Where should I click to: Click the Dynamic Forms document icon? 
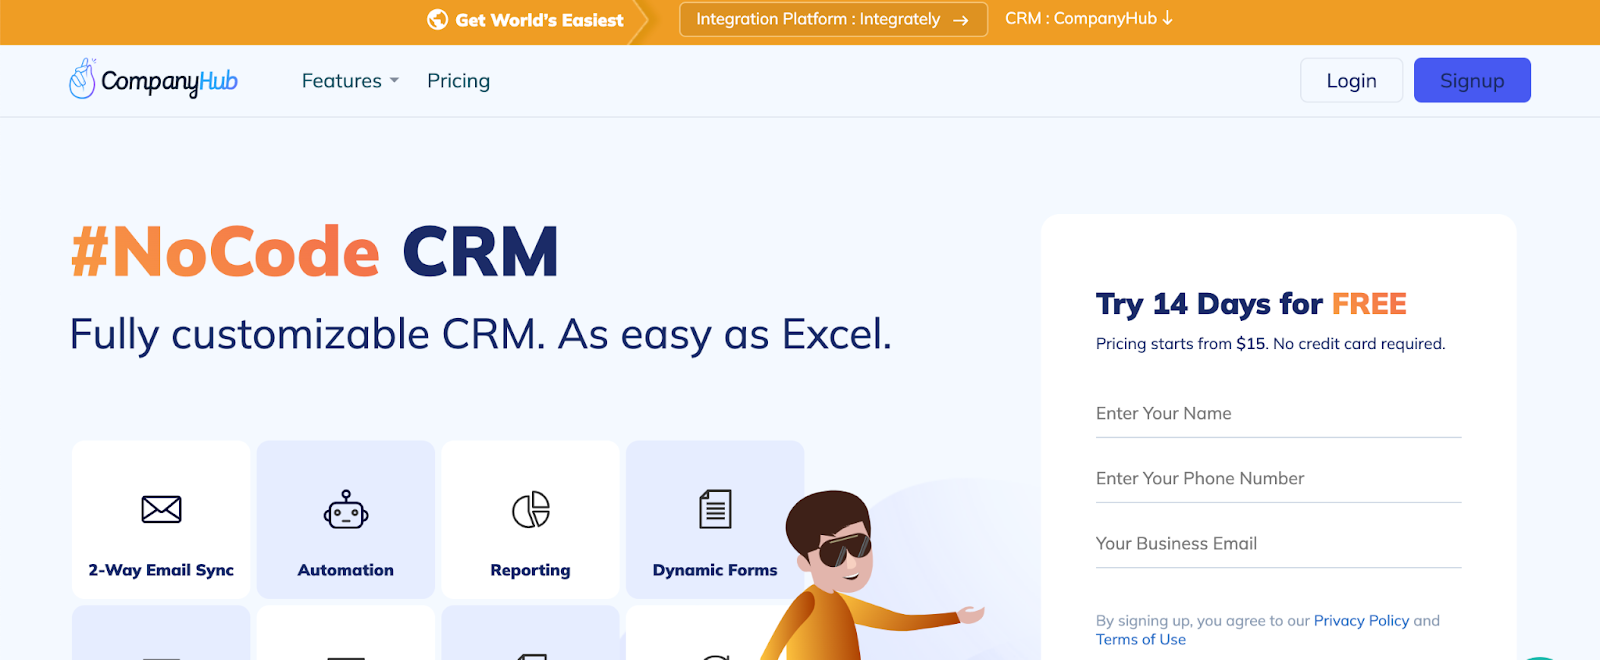pos(715,509)
